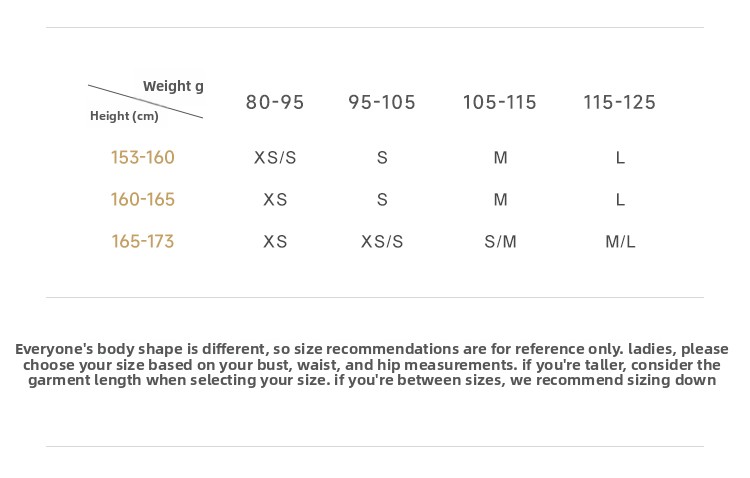Click the 160-165 height row label
Screen dimensions: 750x478
point(143,200)
